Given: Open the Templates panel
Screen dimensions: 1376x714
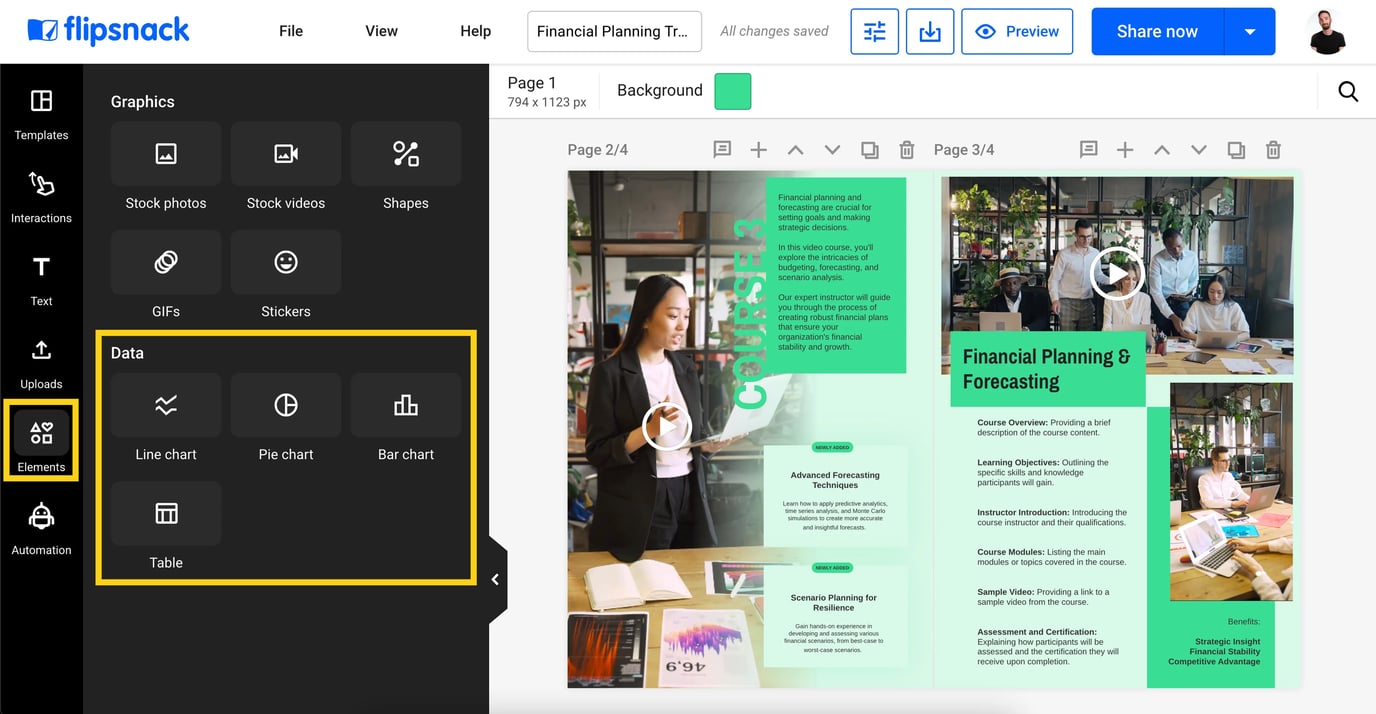Looking at the screenshot, I should pyautogui.click(x=41, y=113).
